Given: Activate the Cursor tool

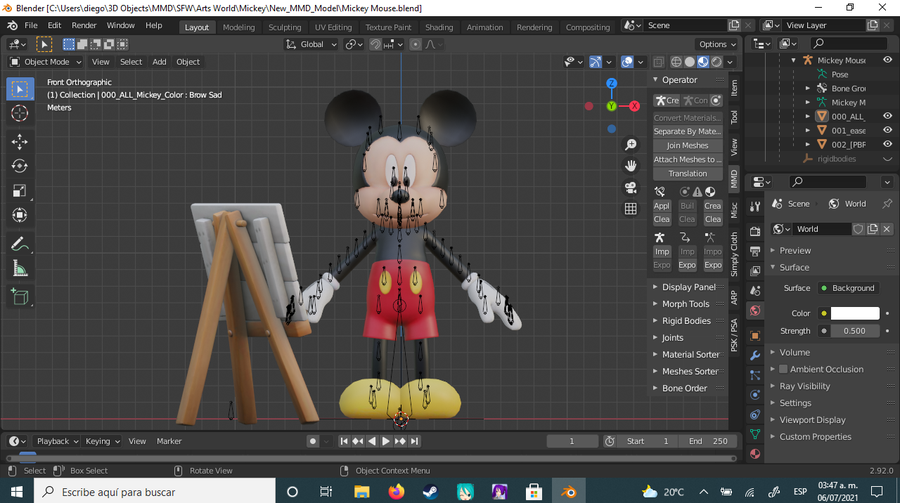Looking at the screenshot, I should tap(20, 113).
